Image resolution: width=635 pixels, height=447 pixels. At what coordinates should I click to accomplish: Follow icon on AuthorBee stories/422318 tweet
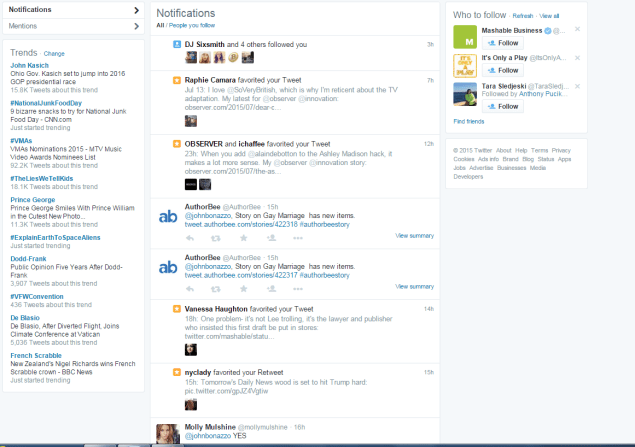[x=271, y=238]
